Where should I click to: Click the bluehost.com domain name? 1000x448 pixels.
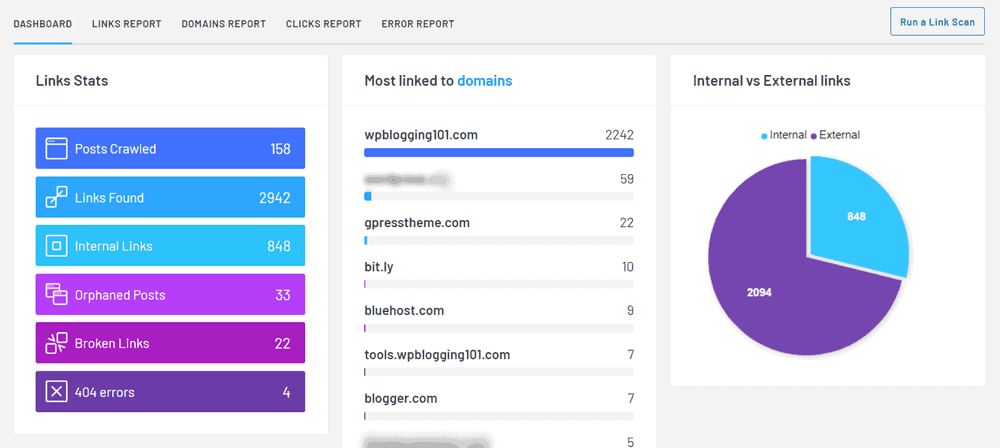pyautogui.click(x=404, y=311)
